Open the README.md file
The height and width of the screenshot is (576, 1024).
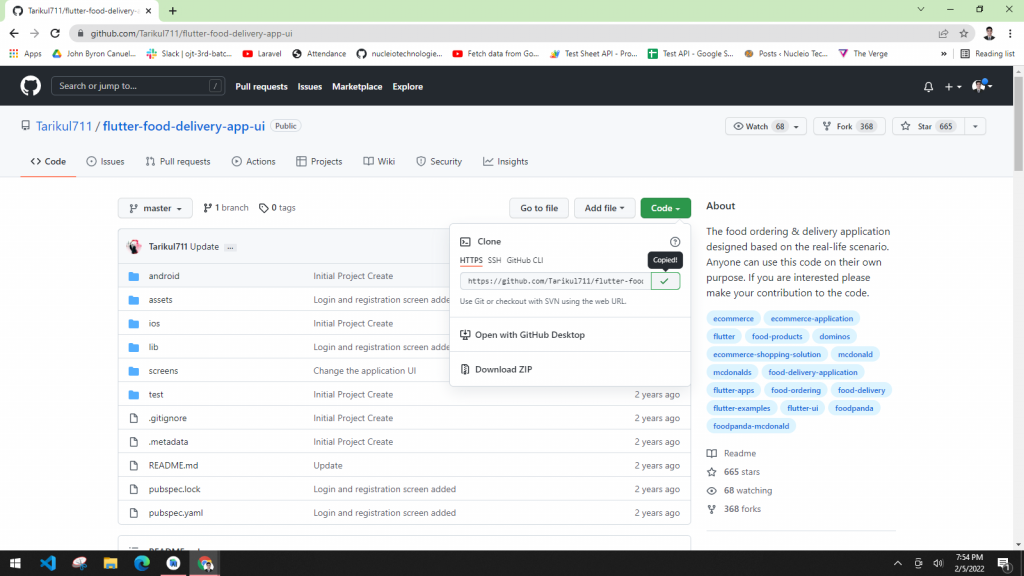click(x=173, y=466)
